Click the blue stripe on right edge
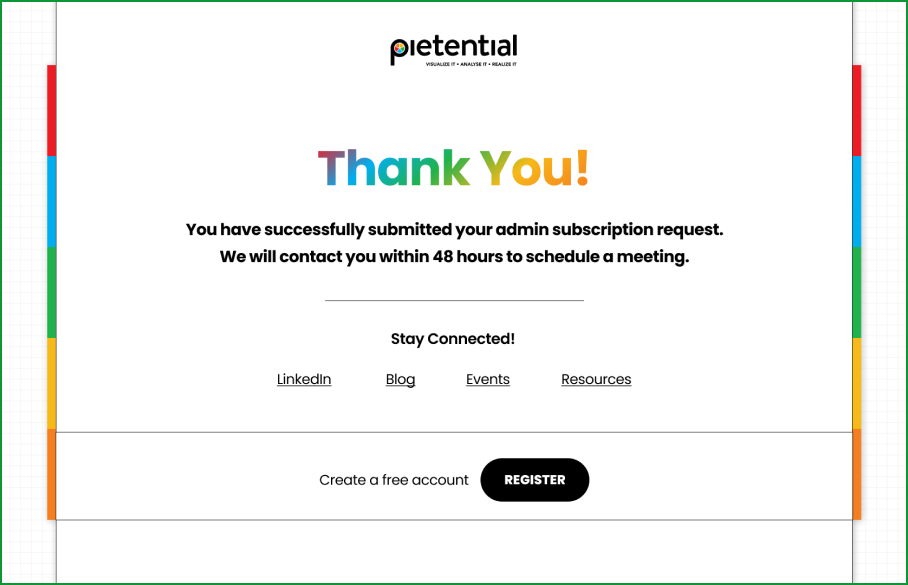Viewport: 908px width, 585px height. point(857,202)
